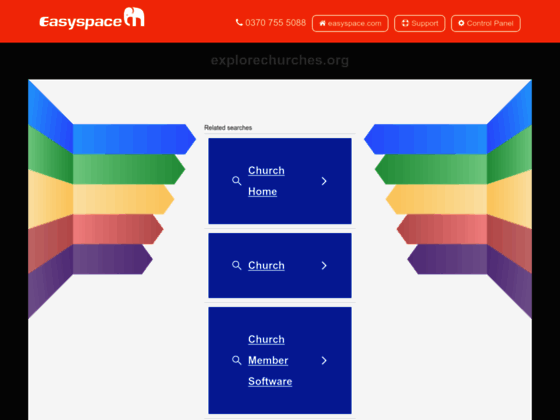Open the Church search link
This screenshot has height=420, width=560.
pos(266,265)
